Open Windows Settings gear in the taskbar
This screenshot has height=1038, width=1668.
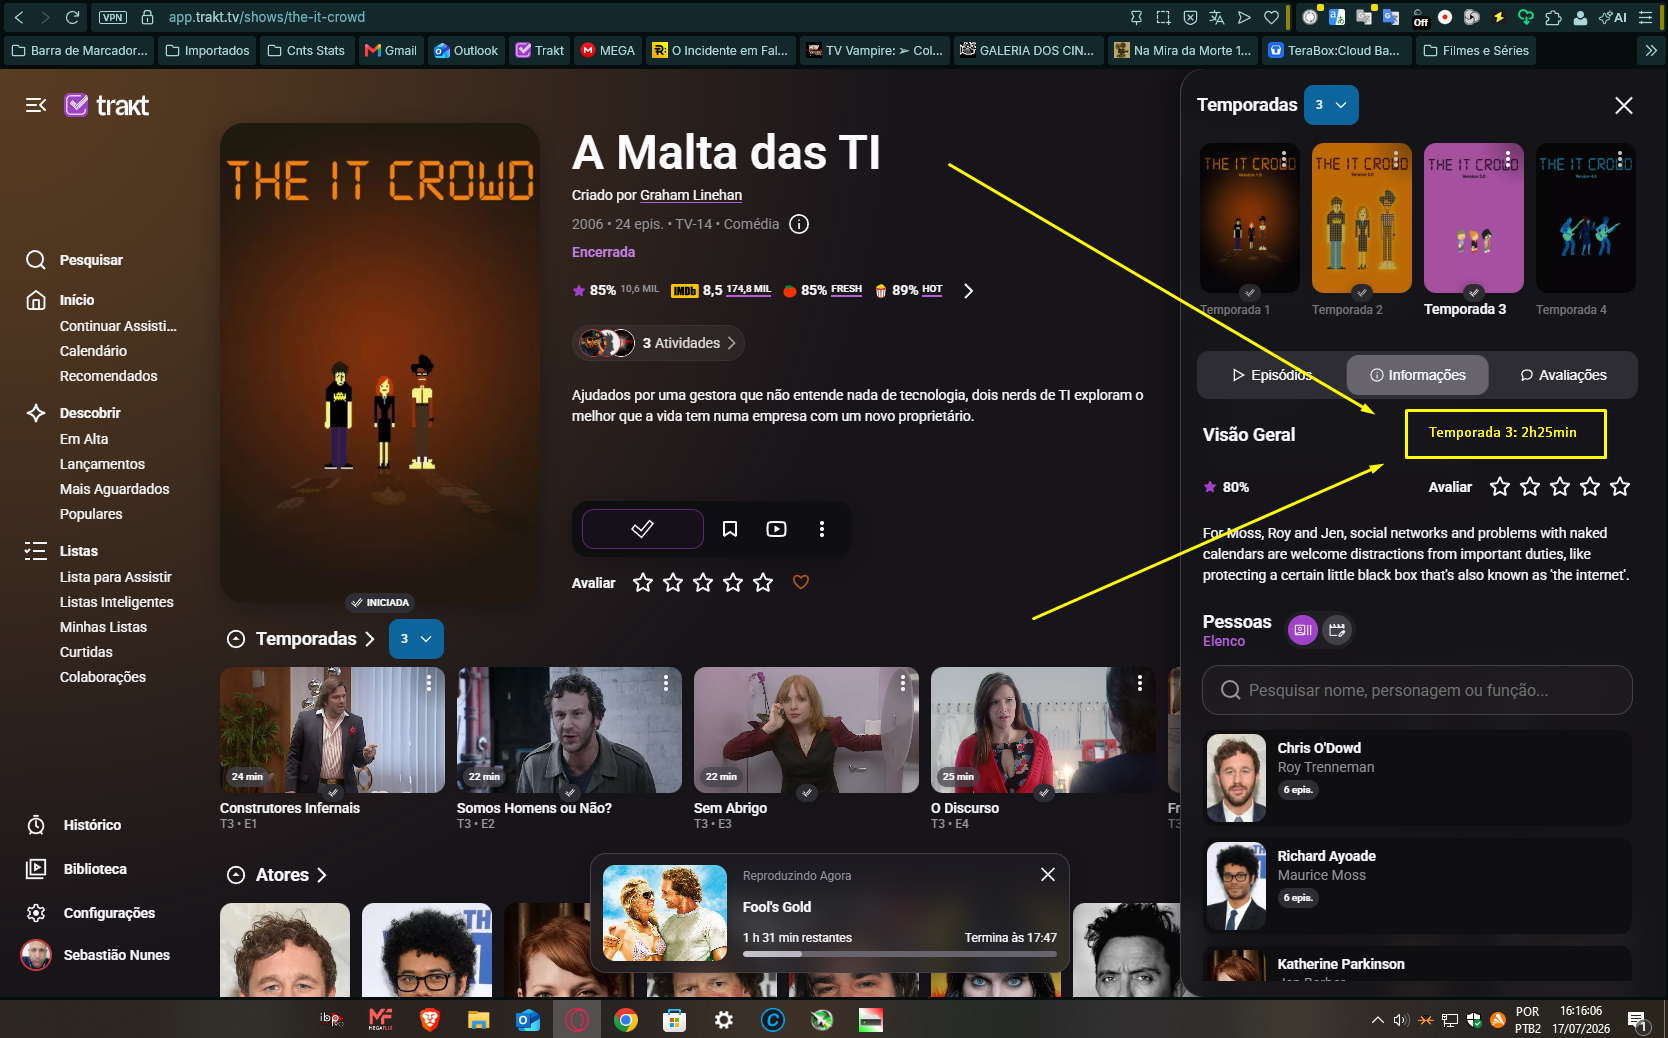click(x=724, y=1020)
